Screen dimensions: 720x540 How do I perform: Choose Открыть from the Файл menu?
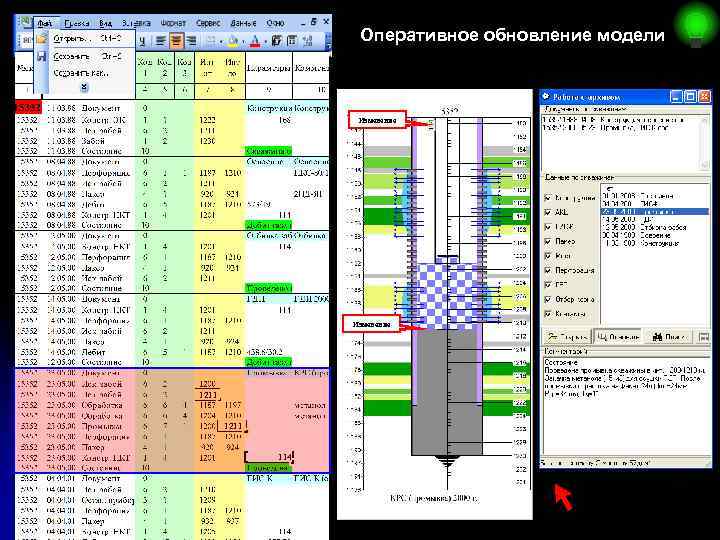click(85, 39)
